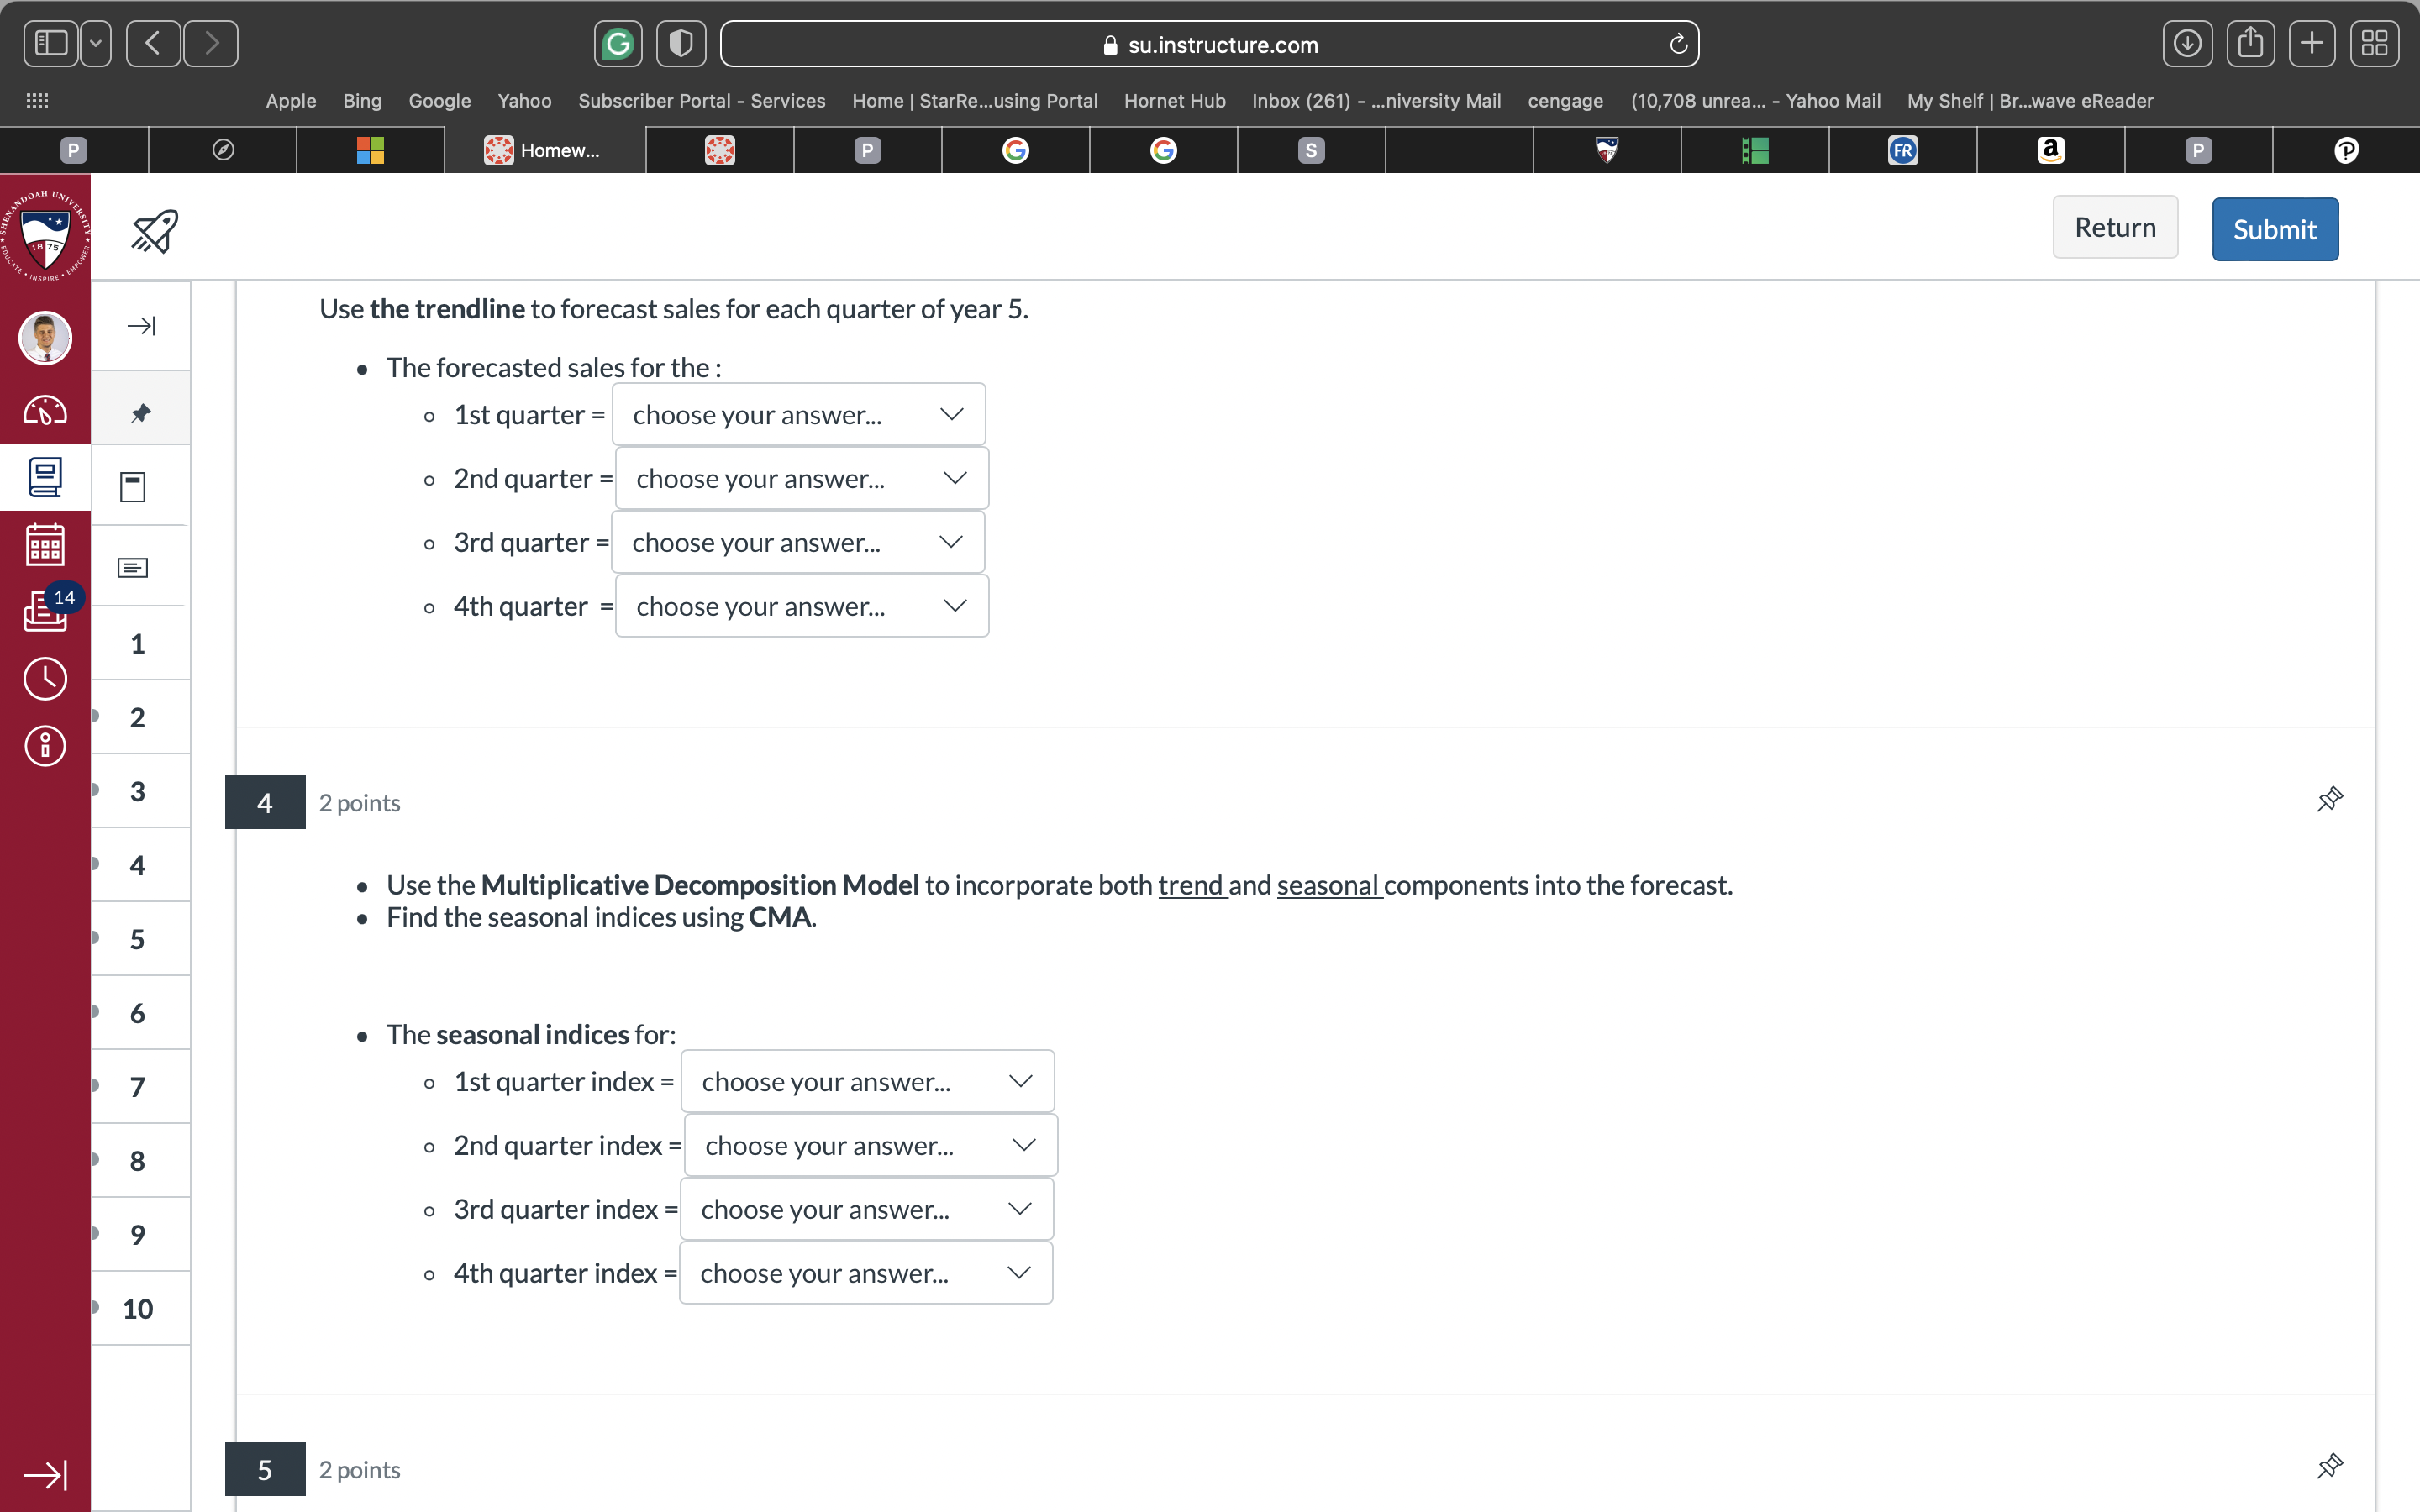Collapse the question navigator panel arrow
Viewport: 2420px width, 1512px height.
click(x=141, y=326)
